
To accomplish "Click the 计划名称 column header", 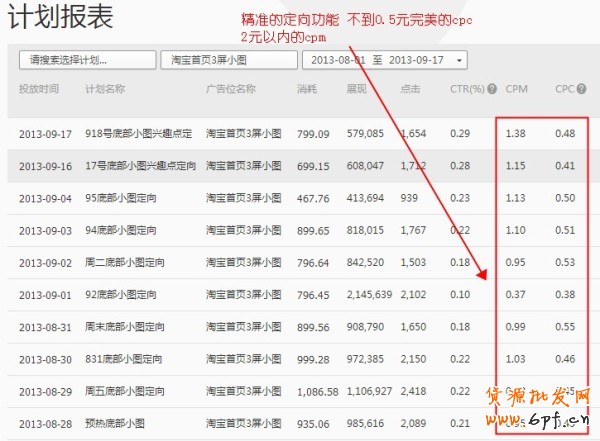I will 105,89.
